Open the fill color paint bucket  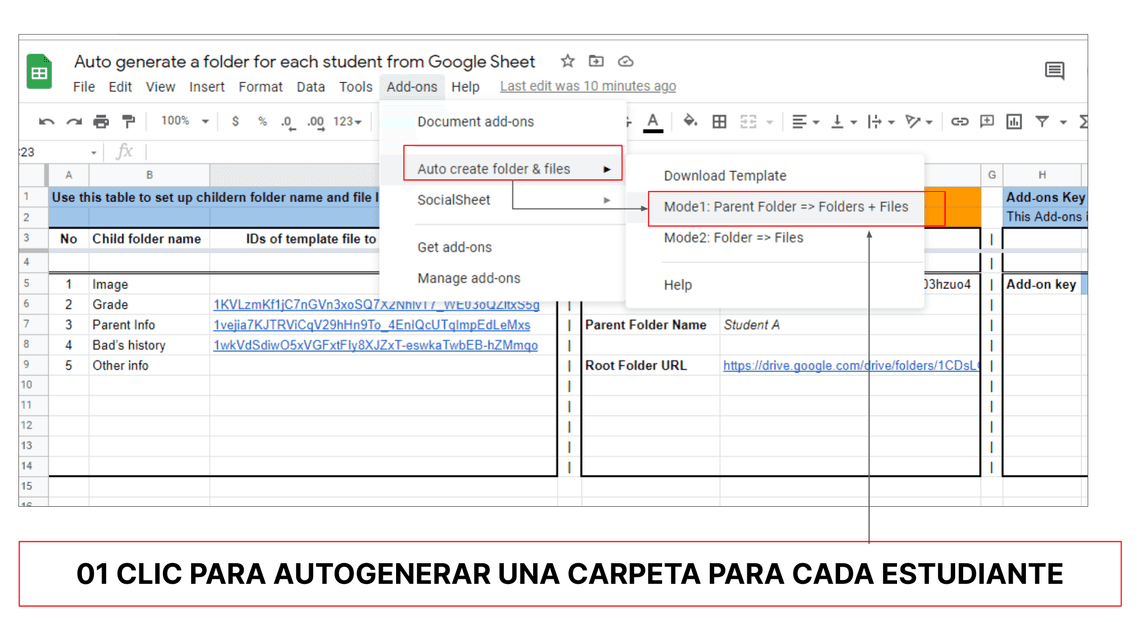pos(690,122)
